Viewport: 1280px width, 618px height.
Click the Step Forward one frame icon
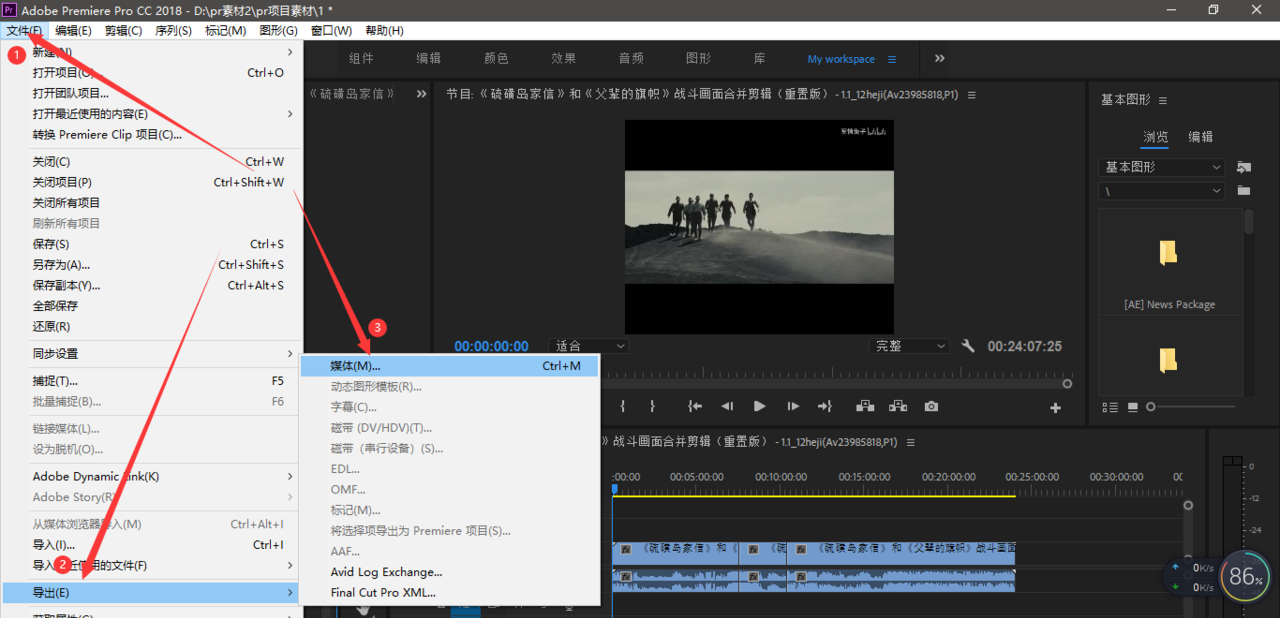pyautogui.click(x=792, y=406)
